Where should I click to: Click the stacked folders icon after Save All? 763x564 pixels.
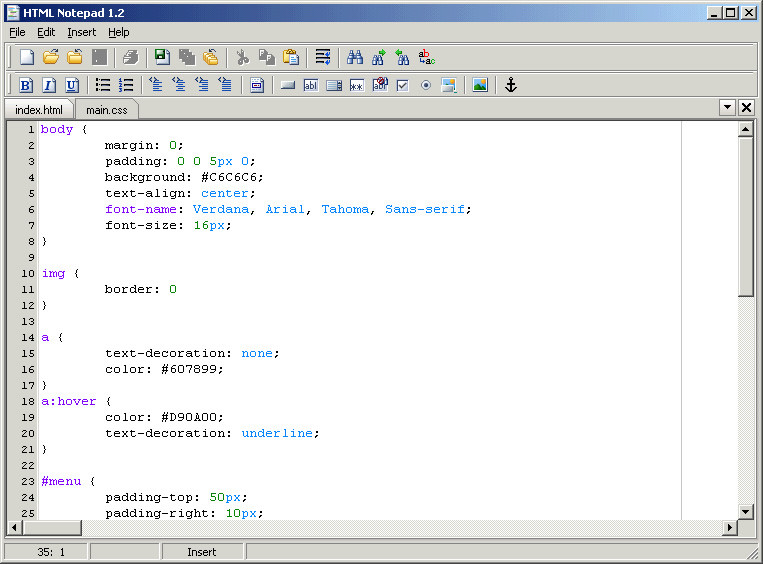point(210,57)
